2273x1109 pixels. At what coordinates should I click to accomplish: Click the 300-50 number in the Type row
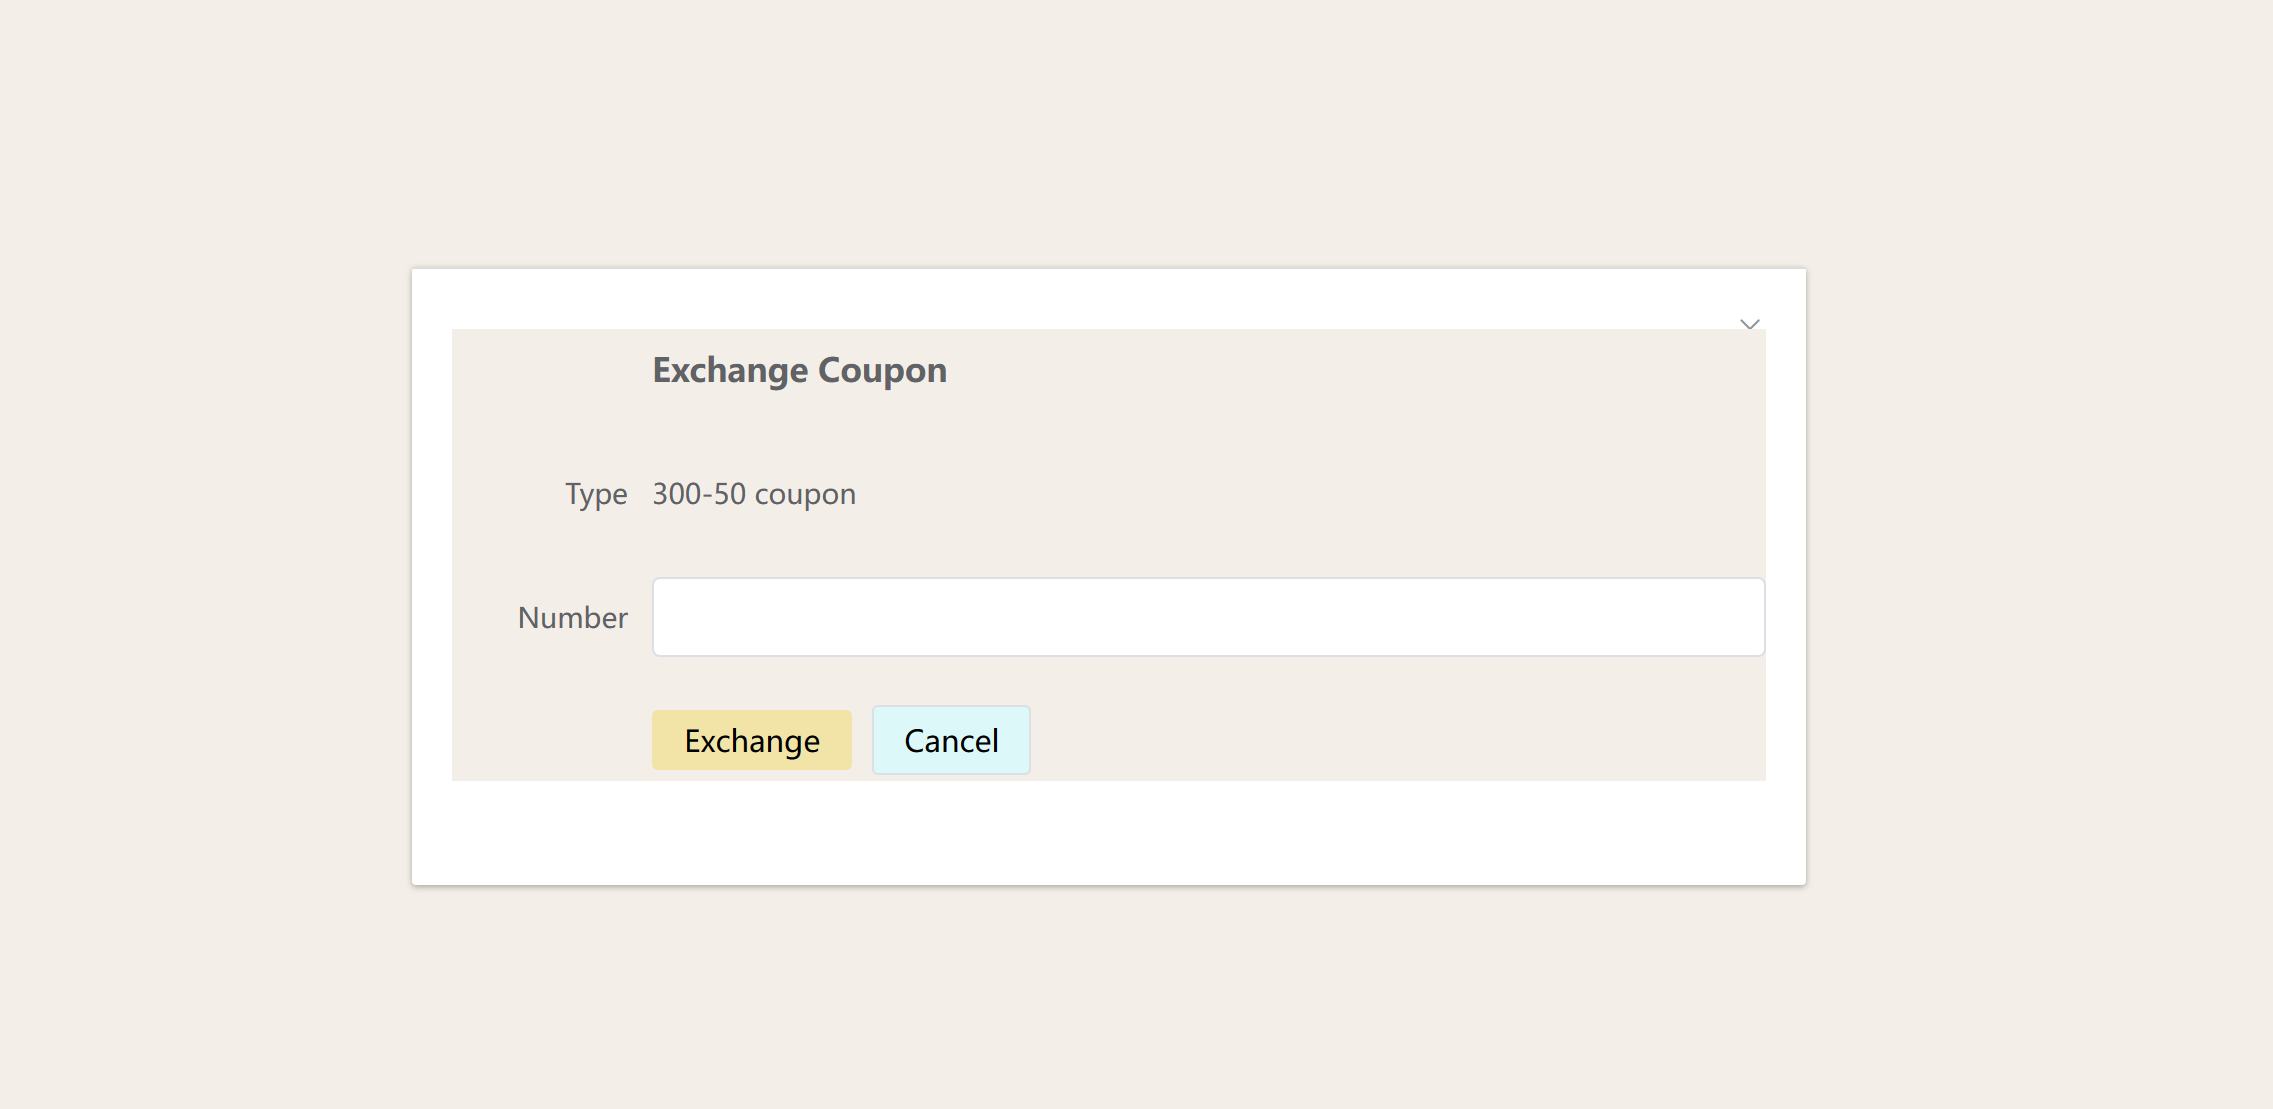coord(699,494)
